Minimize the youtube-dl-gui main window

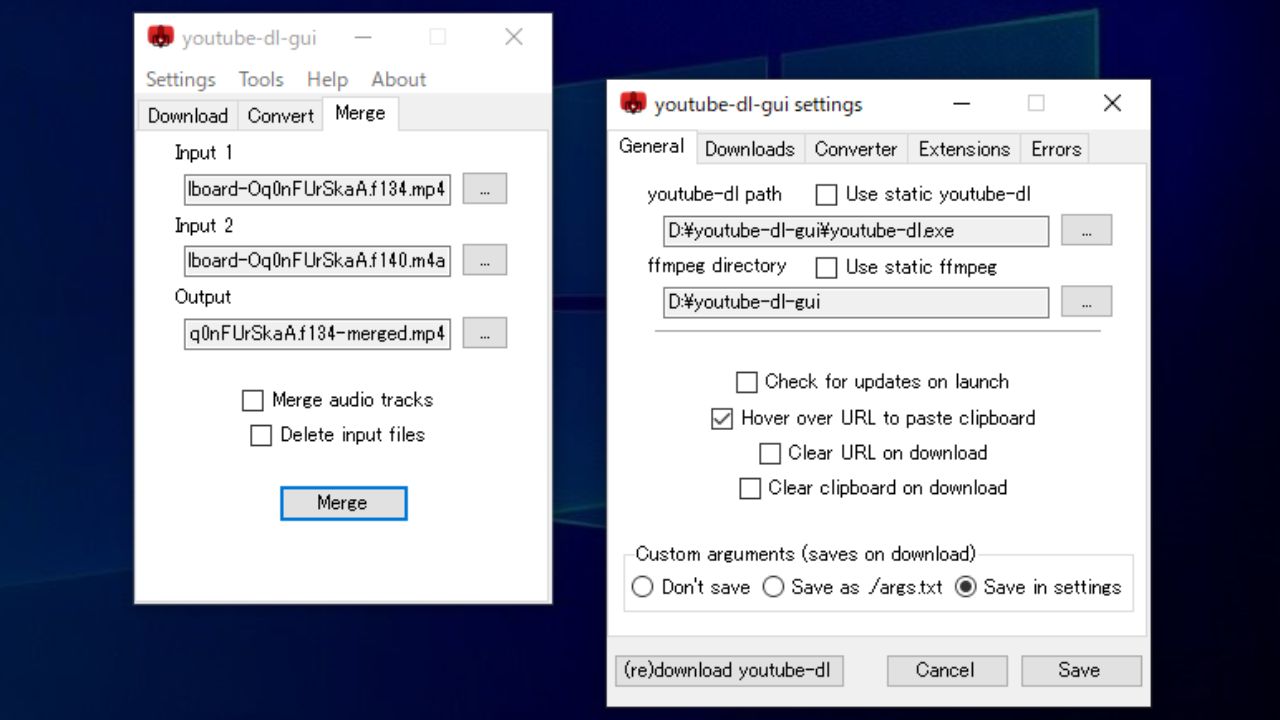(x=363, y=38)
